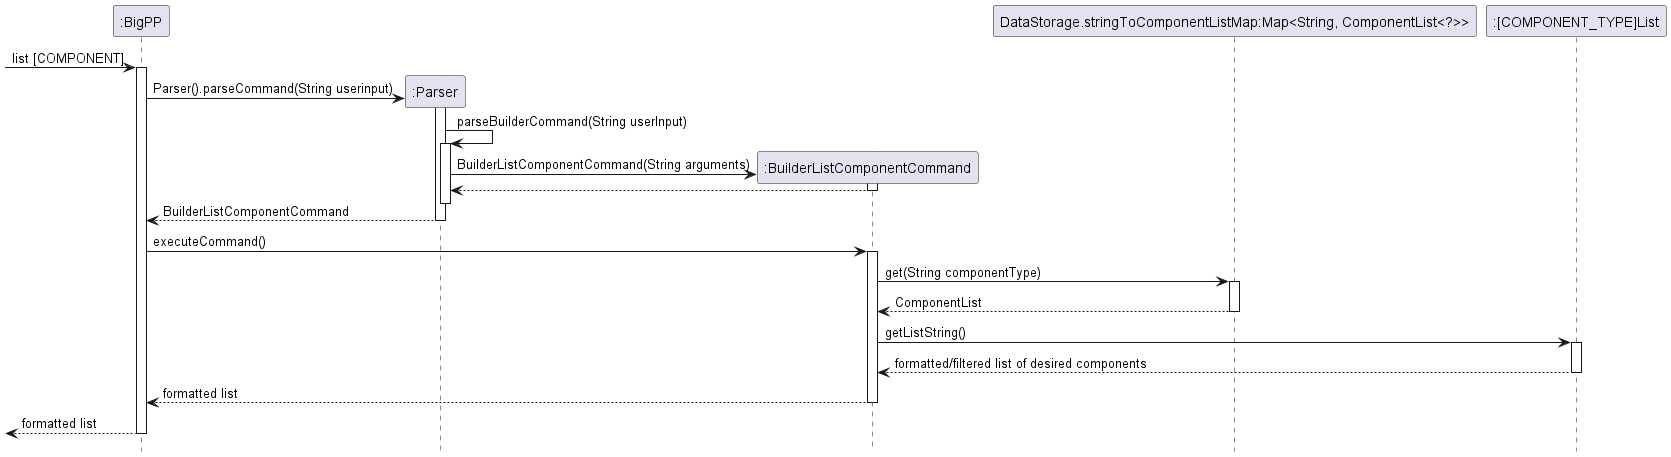Image resolution: width=1671 pixels, height=457 pixels.
Task: Click the executeCommand() message label
Action: coord(209,242)
